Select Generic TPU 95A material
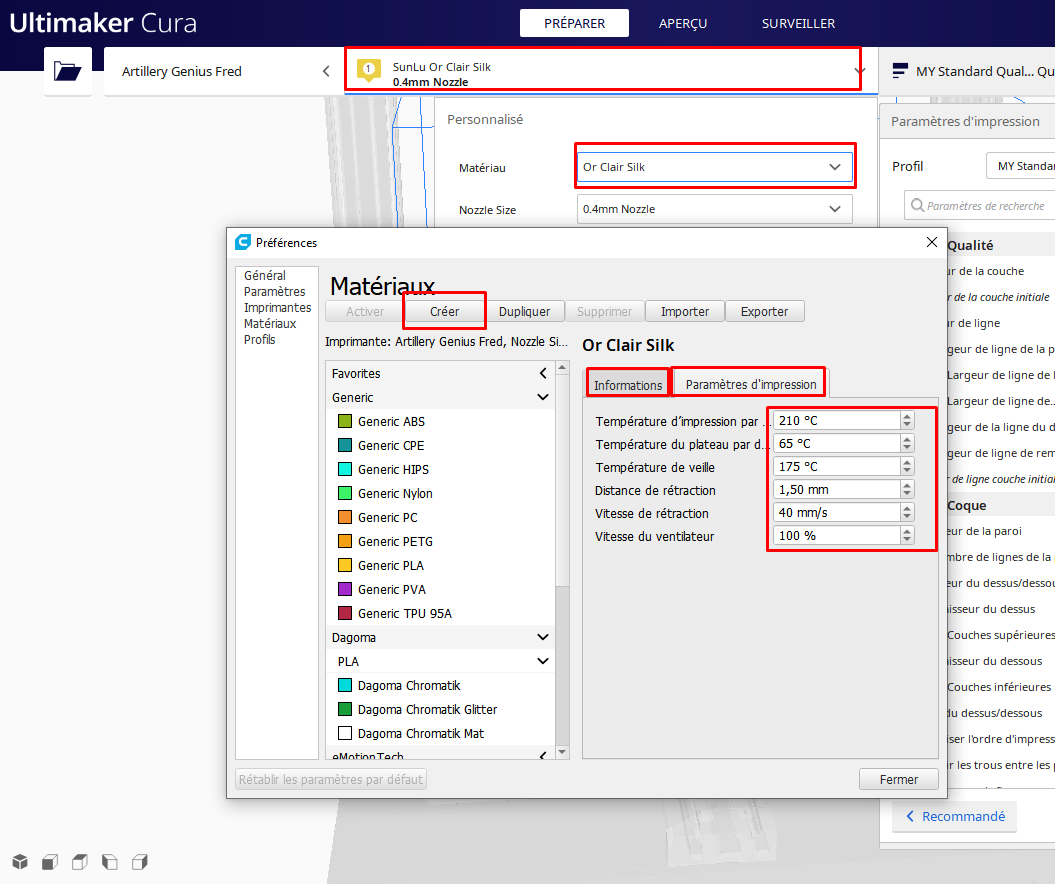 [x=441, y=613]
